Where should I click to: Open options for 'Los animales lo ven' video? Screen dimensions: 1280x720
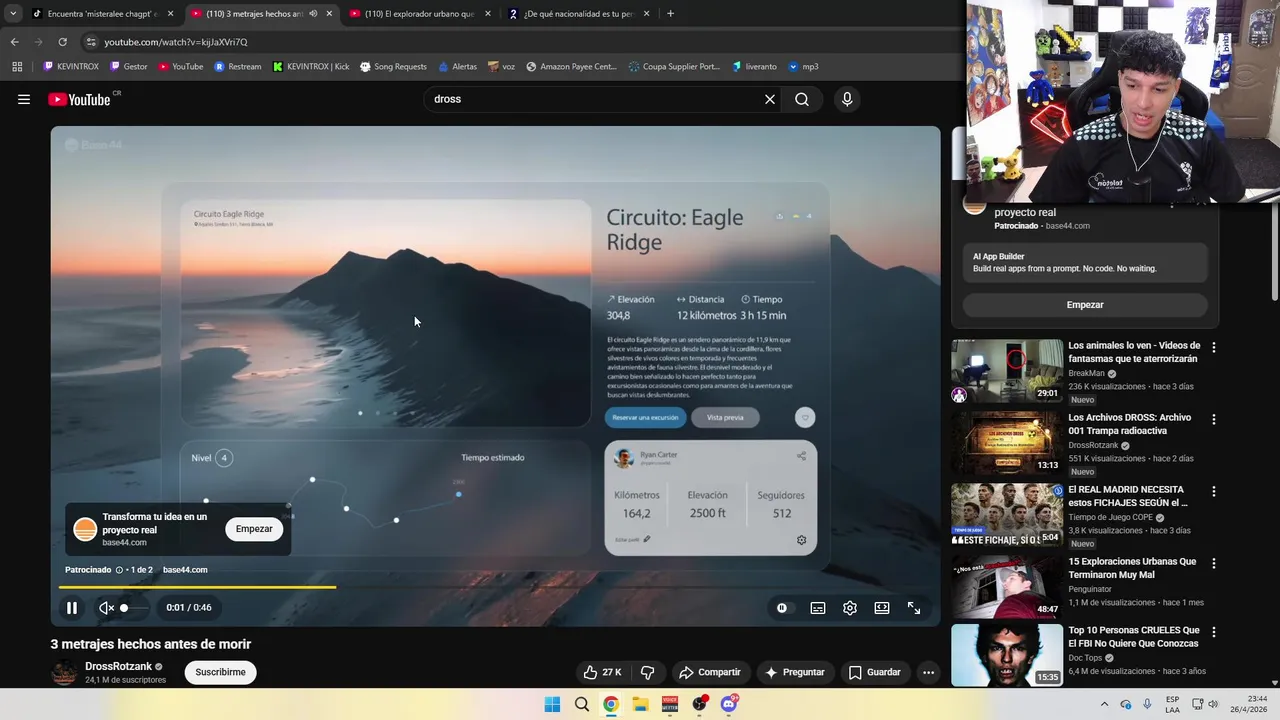[x=1214, y=347]
